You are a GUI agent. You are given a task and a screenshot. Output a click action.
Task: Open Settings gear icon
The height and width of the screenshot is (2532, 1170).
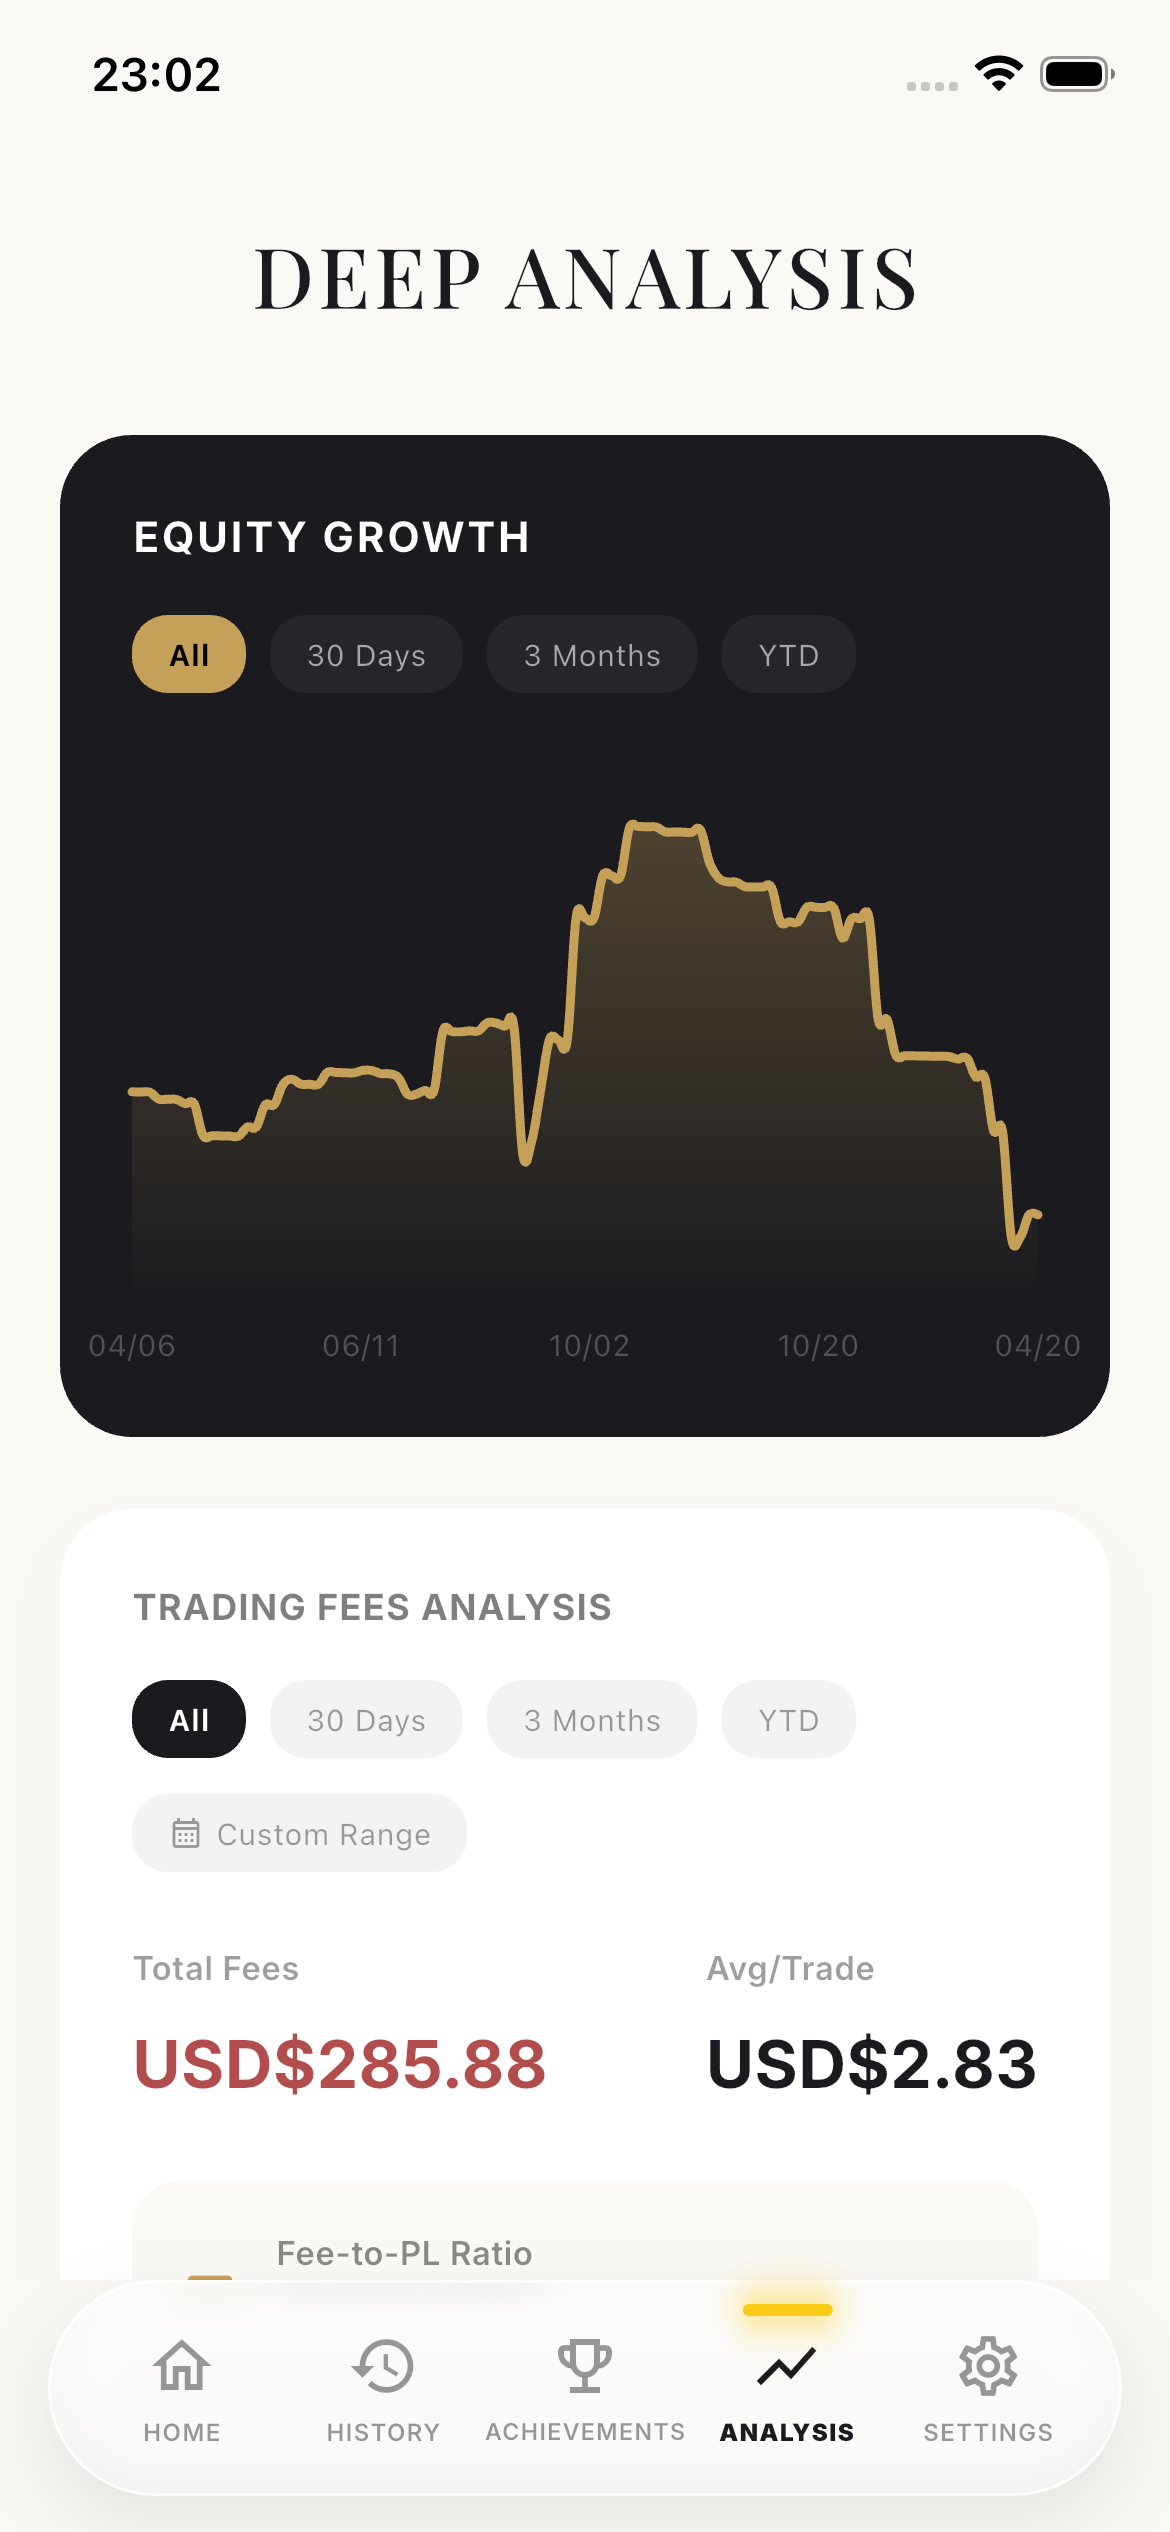coord(988,2366)
